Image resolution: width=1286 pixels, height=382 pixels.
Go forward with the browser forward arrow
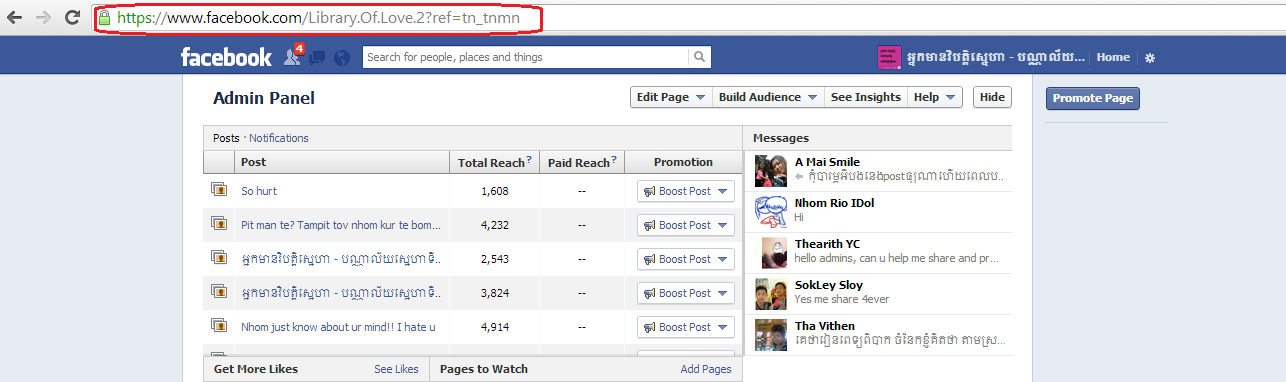[44, 18]
